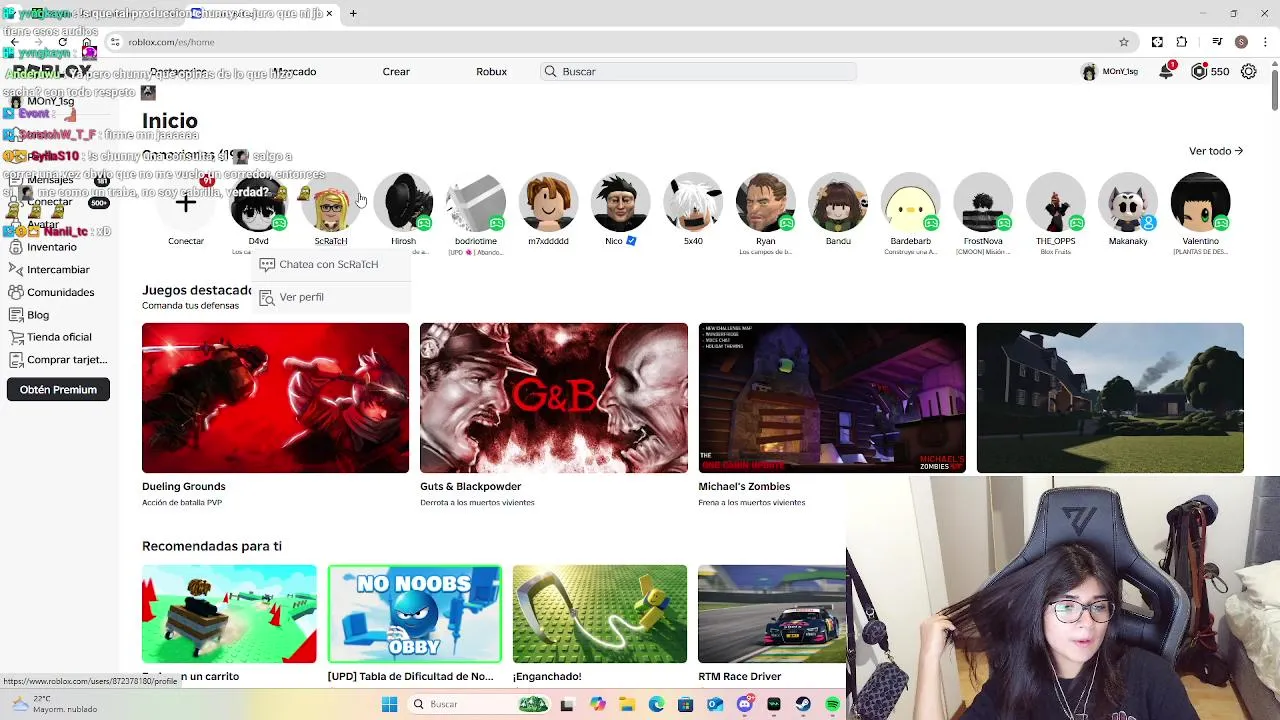Image resolution: width=1280 pixels, height=720 pixels.
Task: Open the browser media control icon
Action: coord(1217,42)
